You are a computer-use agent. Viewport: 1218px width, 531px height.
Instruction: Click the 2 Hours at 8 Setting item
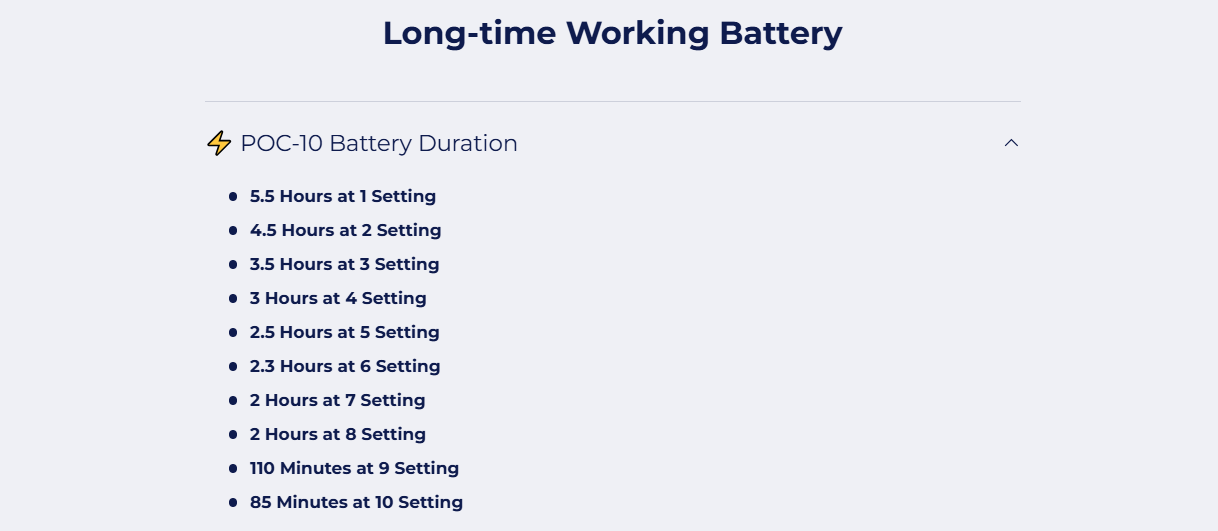[338, 434]
